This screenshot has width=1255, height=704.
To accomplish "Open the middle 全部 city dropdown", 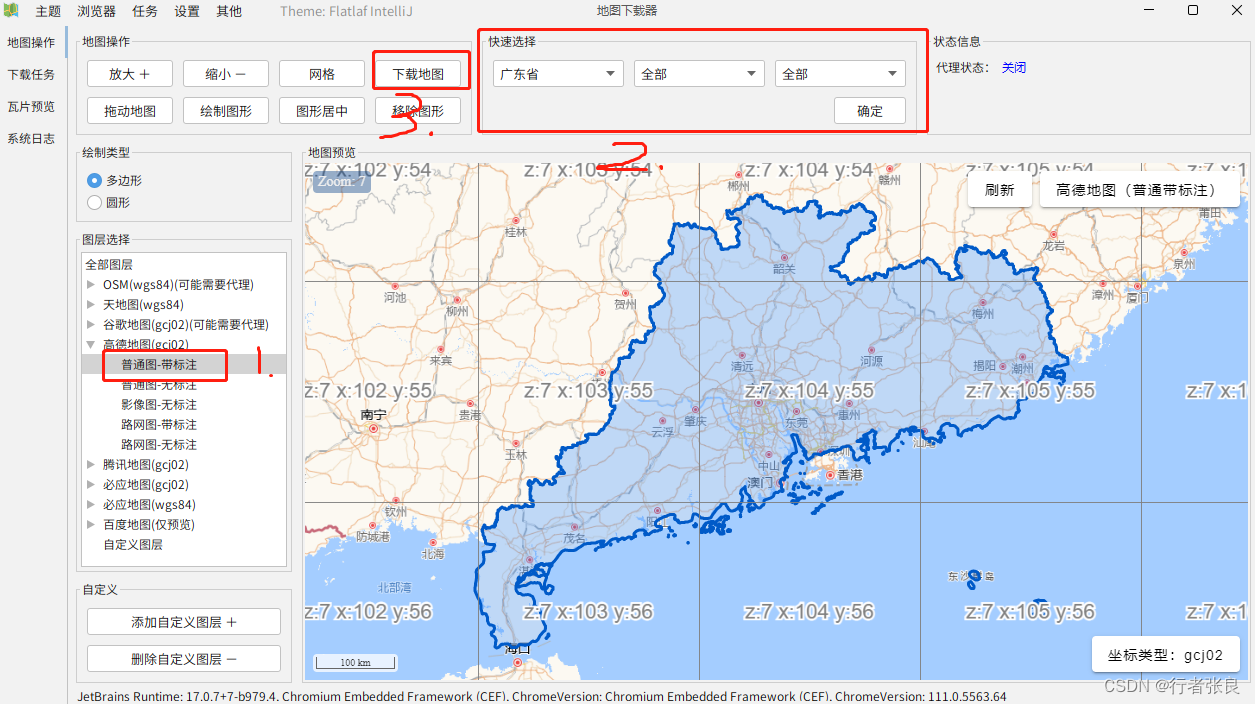I will coord(699,74).
